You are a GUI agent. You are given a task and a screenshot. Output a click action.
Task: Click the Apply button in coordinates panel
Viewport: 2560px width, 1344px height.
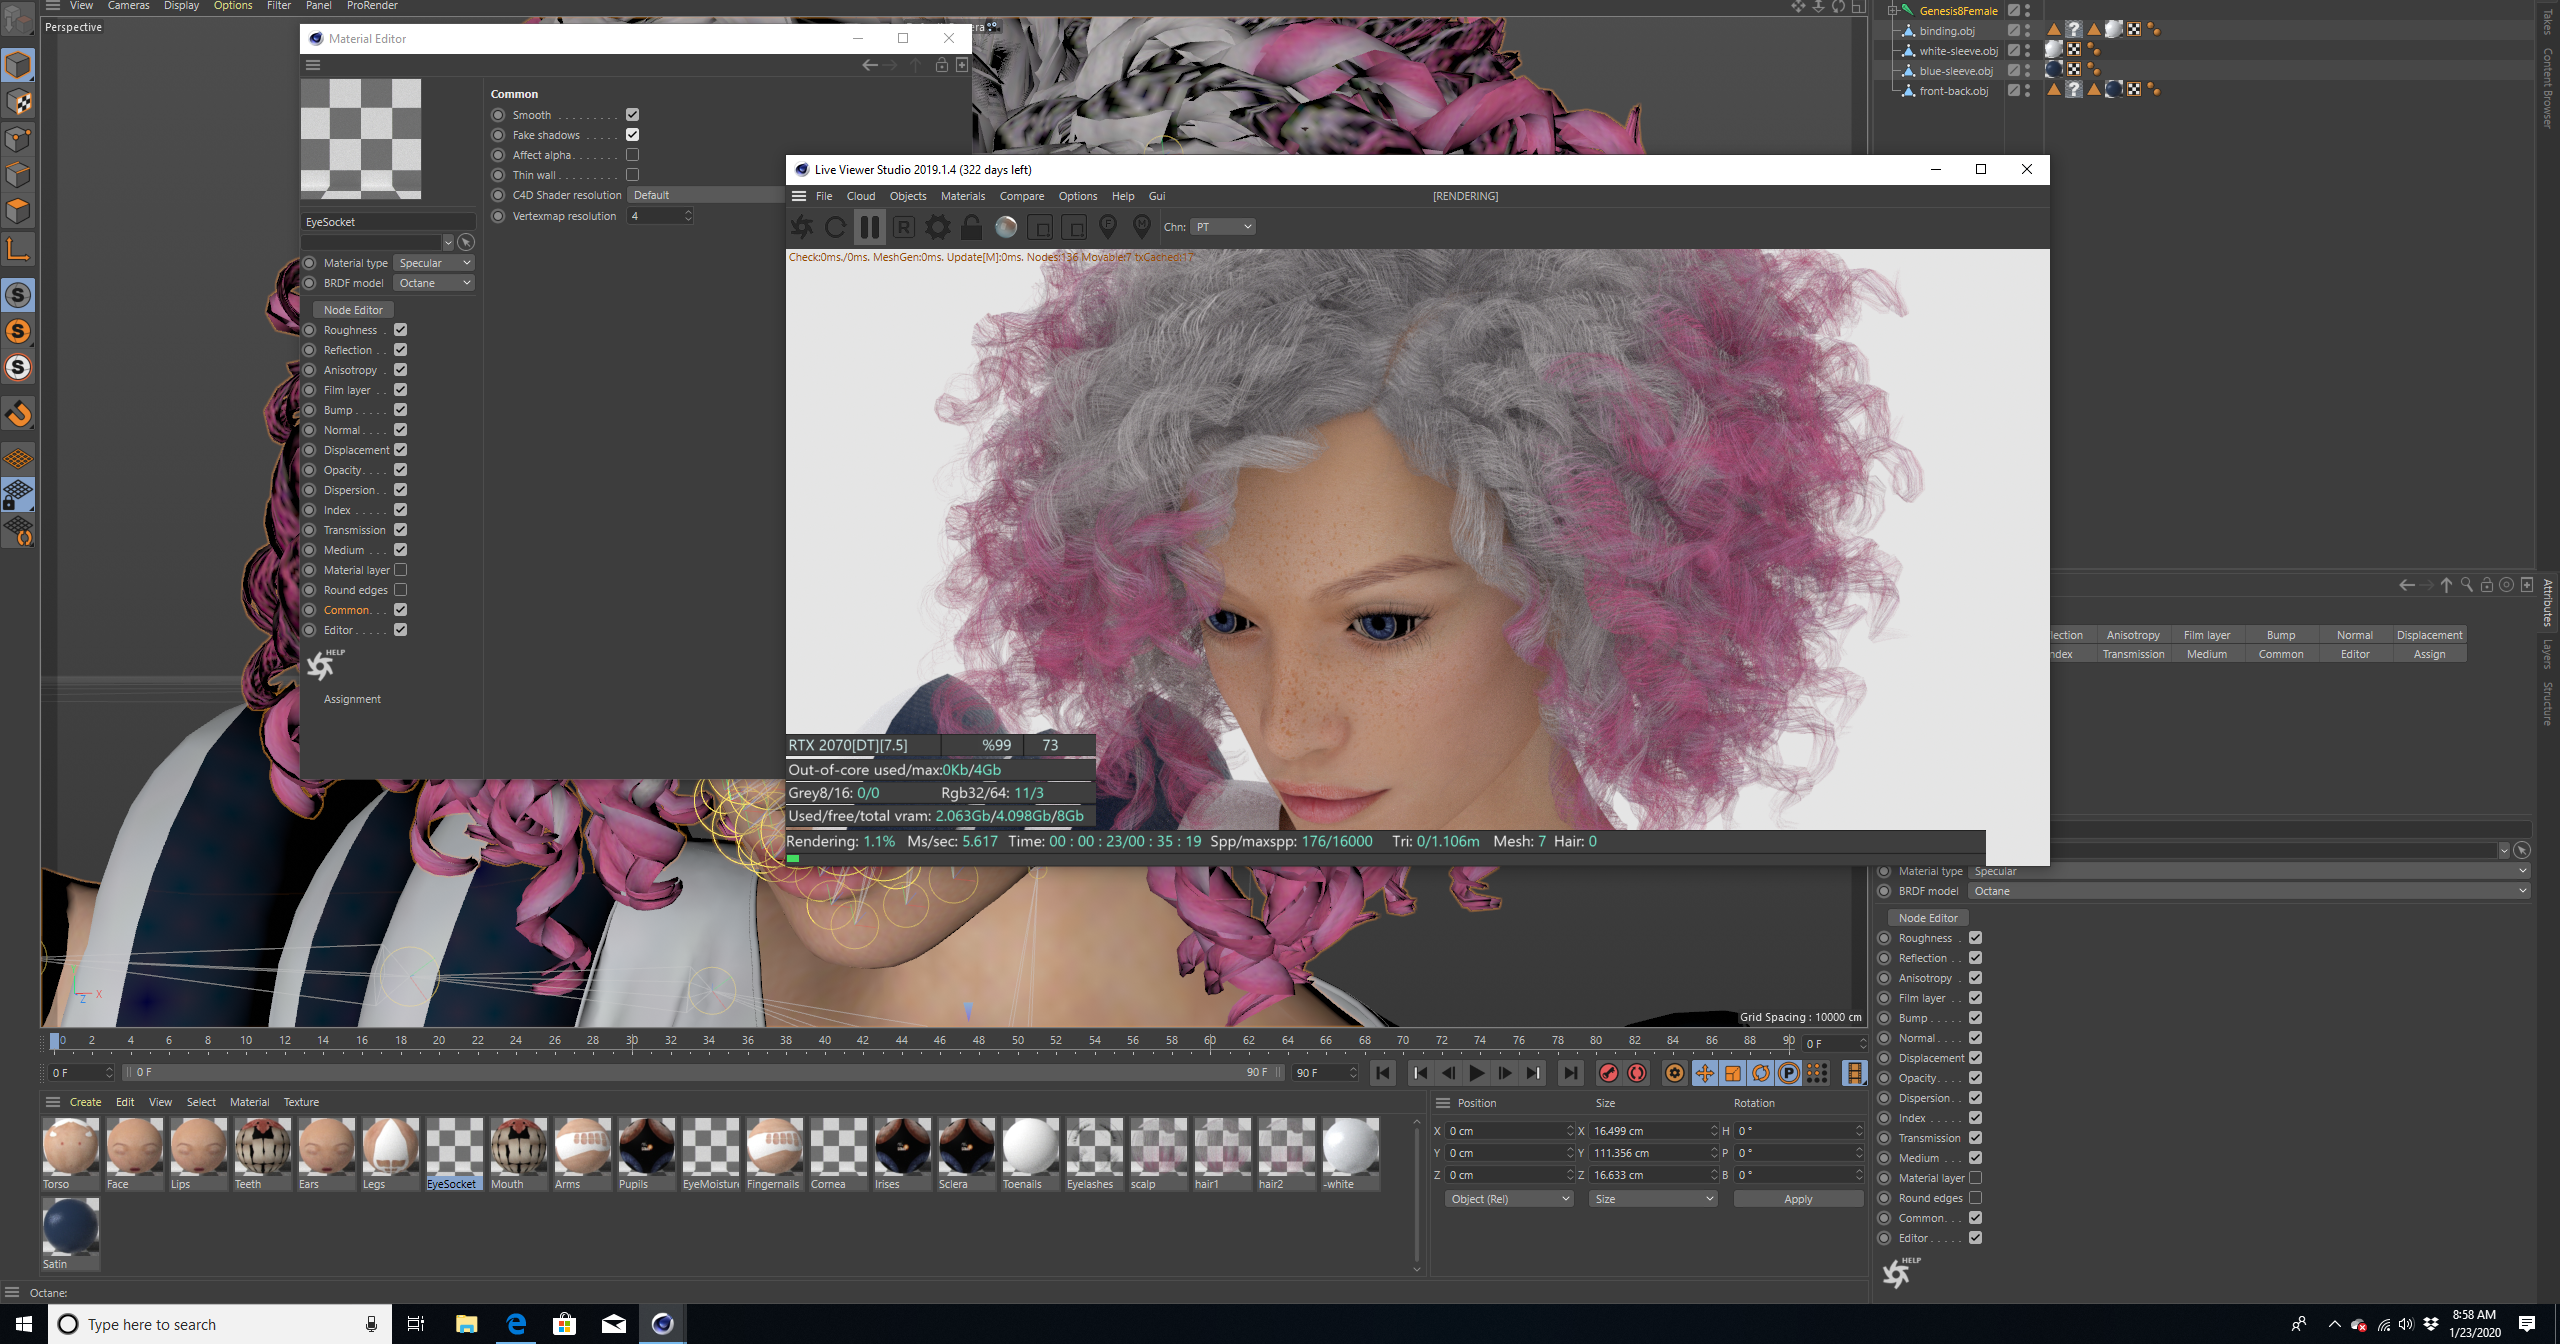click(1797, 1199)
